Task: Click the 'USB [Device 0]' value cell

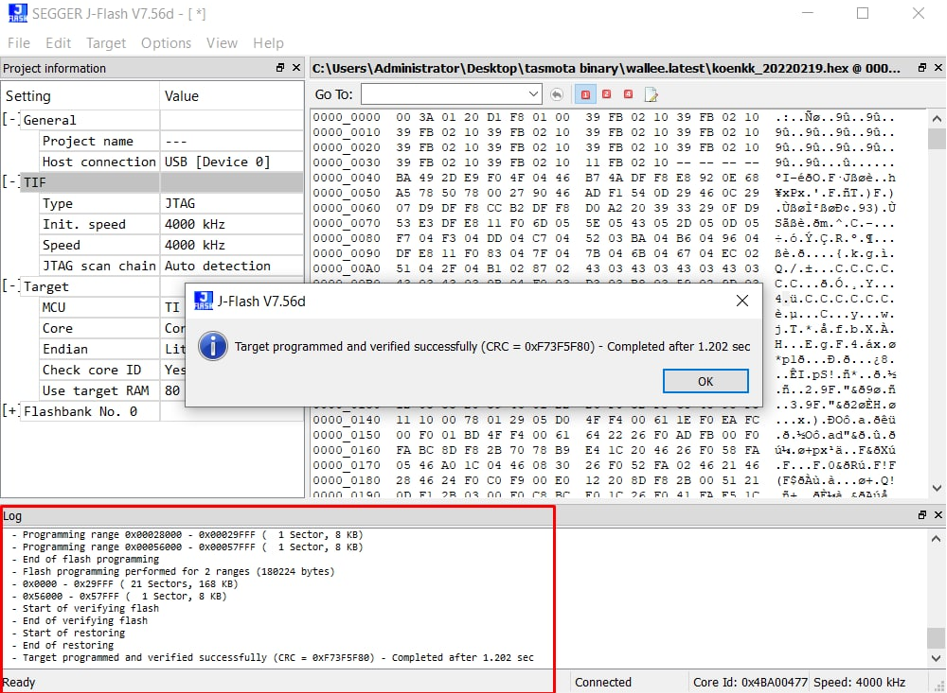Action: coord(232,161)
